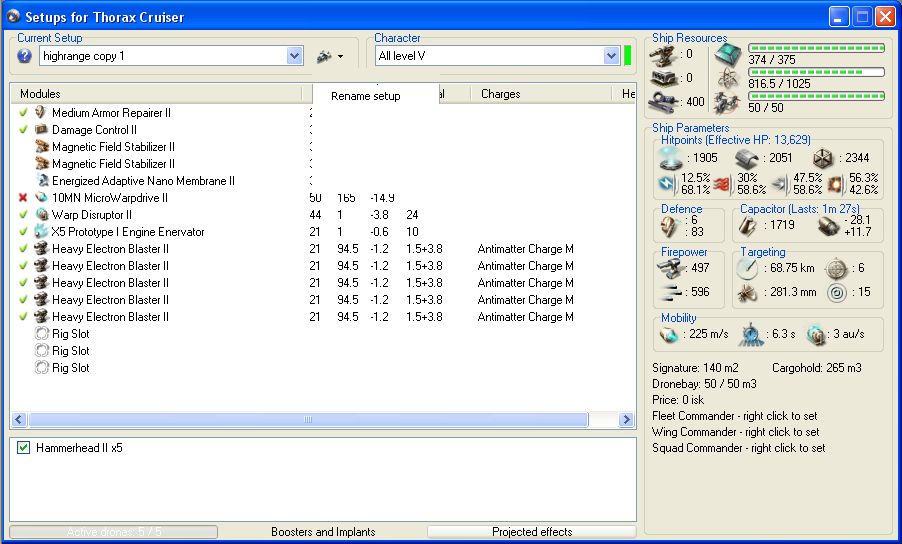902x544 pixels.
Task: Click the warp speed icon
Action: tap(816, 334)
